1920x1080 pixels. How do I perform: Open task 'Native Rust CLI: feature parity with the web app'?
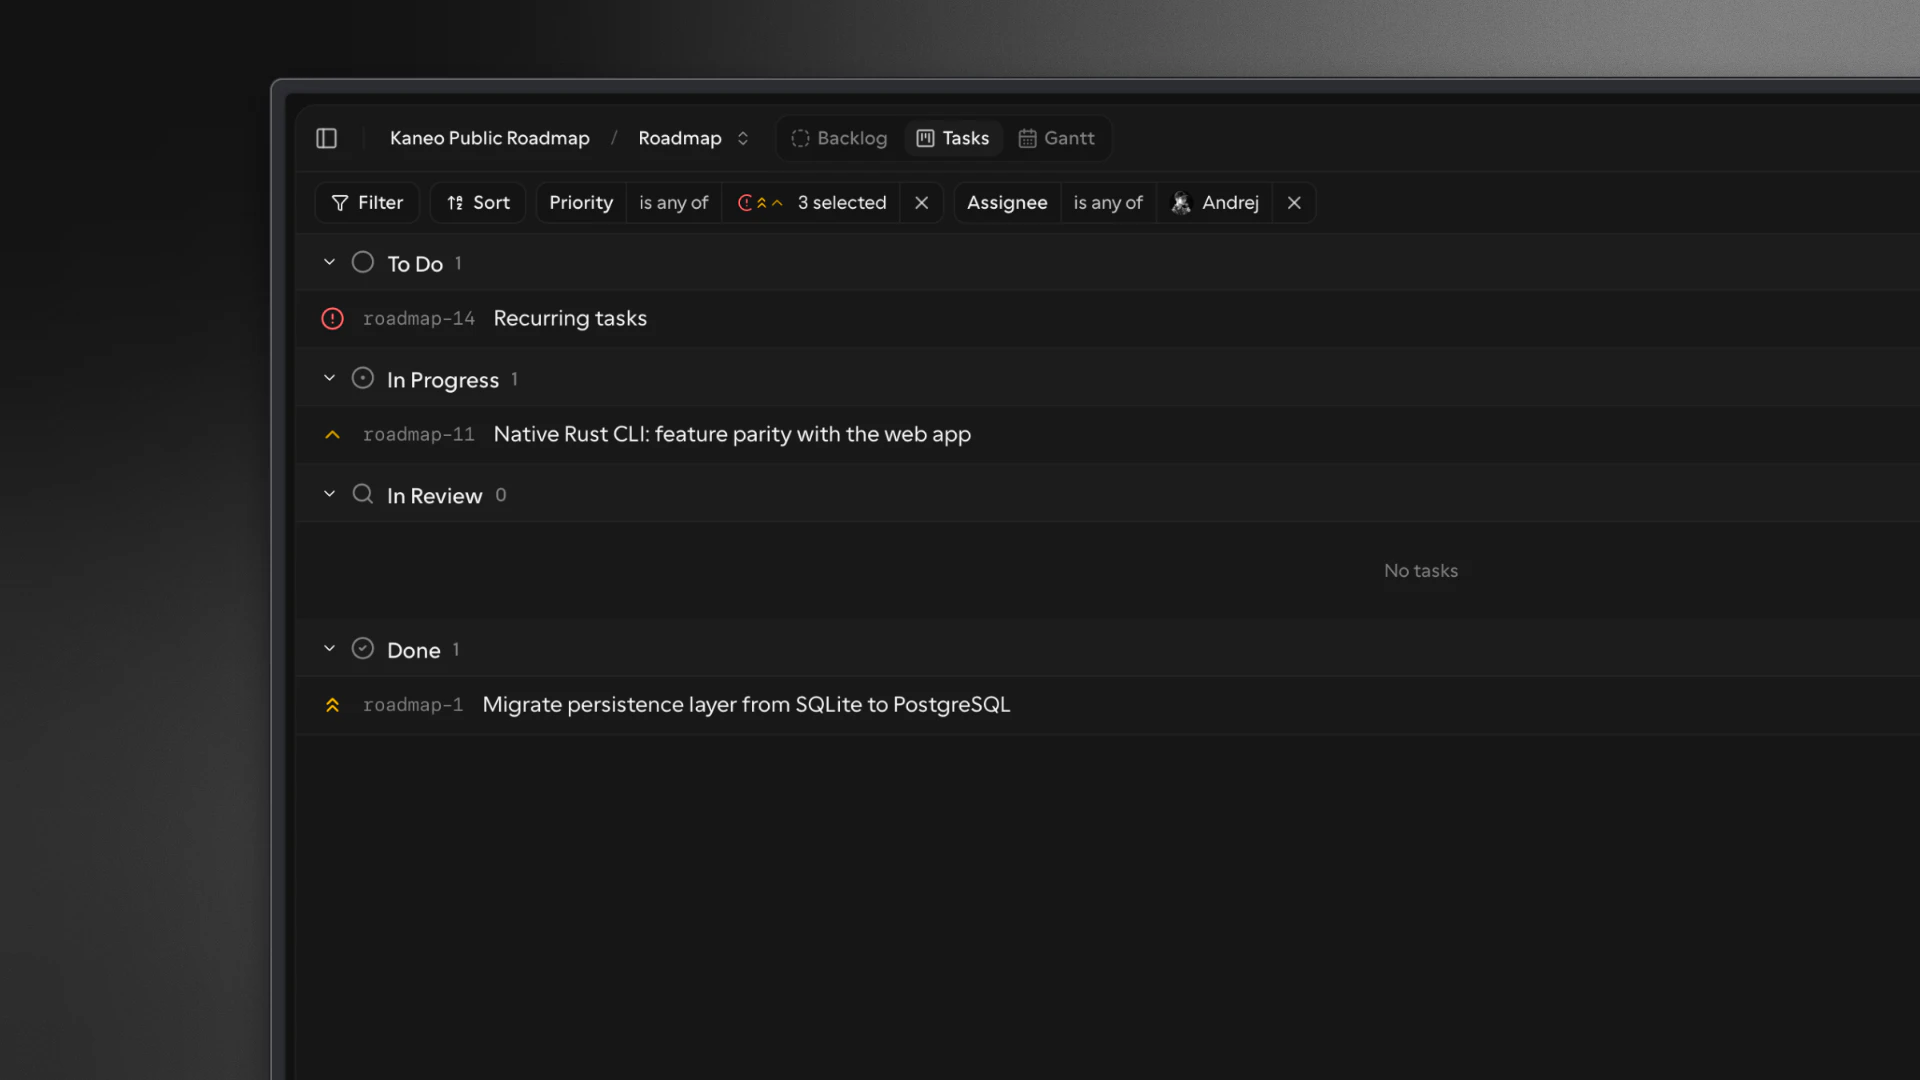(x=732, y=435)
